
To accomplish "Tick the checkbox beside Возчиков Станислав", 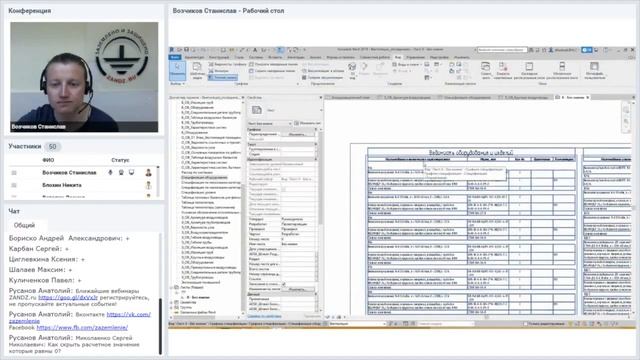I will 14,173.
